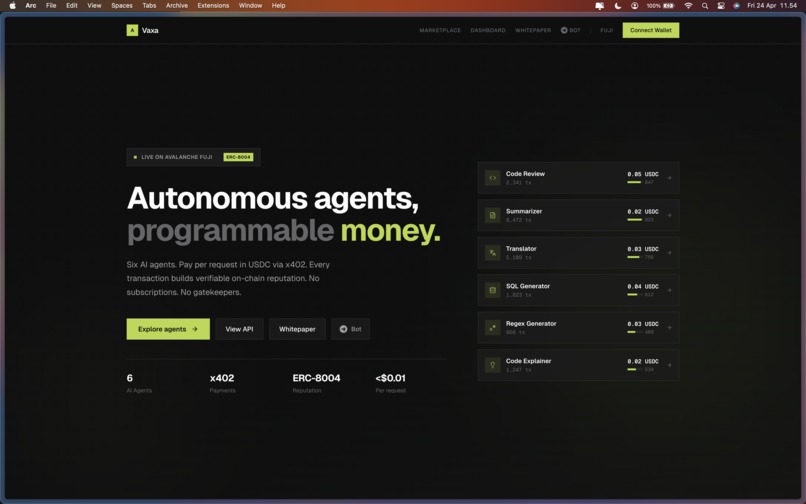Open the Spaces menu
This screenshot has height=504, width=806.
click(122, 6)
